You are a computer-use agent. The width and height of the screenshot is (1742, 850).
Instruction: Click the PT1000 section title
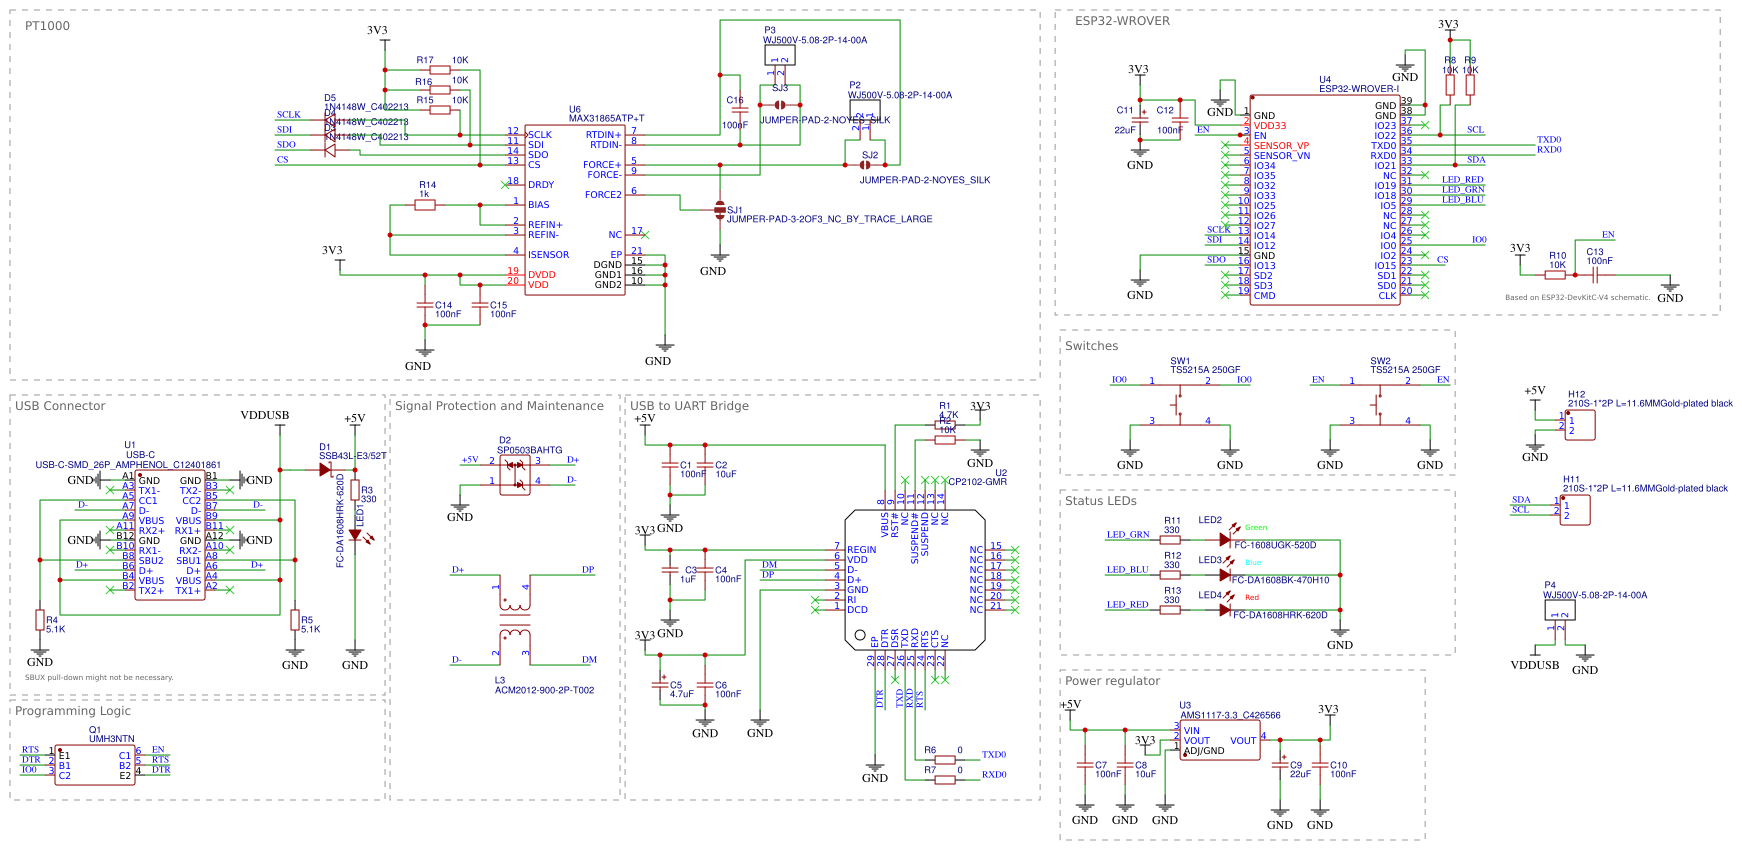pos(47,26)
